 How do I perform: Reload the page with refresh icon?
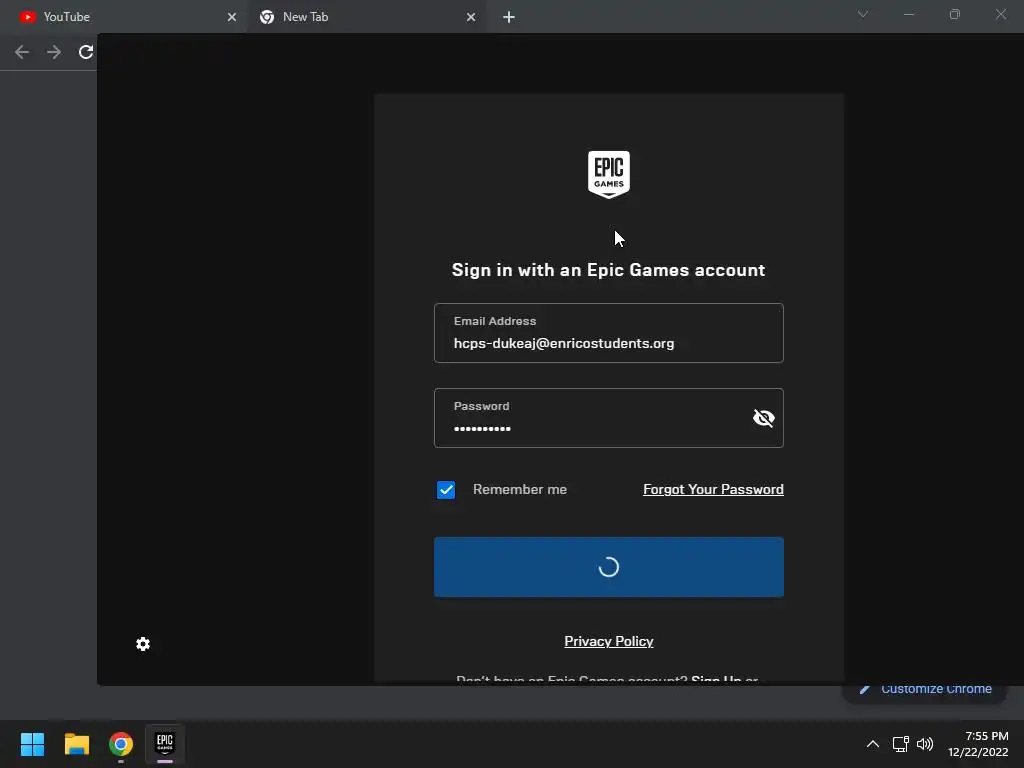(x=86, y=52)
